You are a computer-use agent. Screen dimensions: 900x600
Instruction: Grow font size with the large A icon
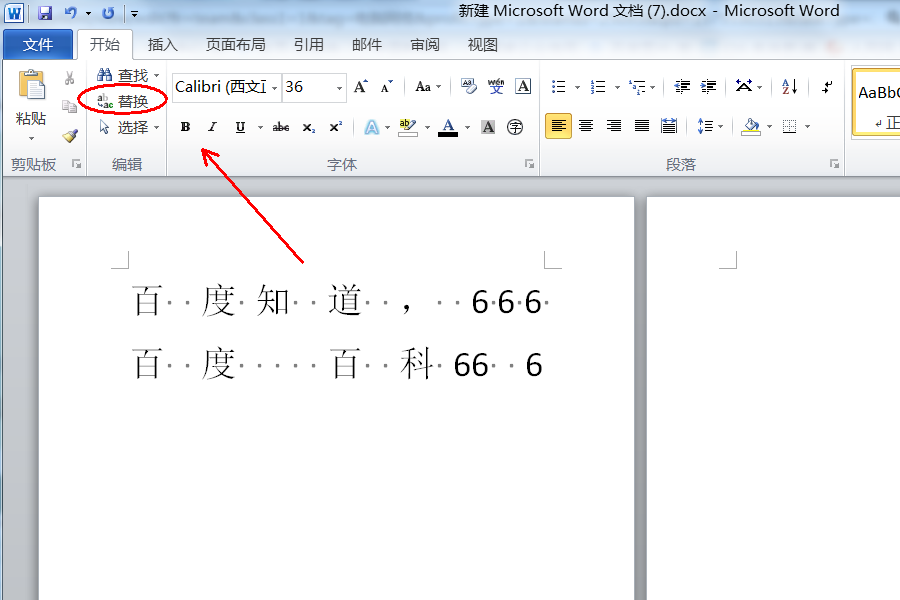tap(360, 87)
